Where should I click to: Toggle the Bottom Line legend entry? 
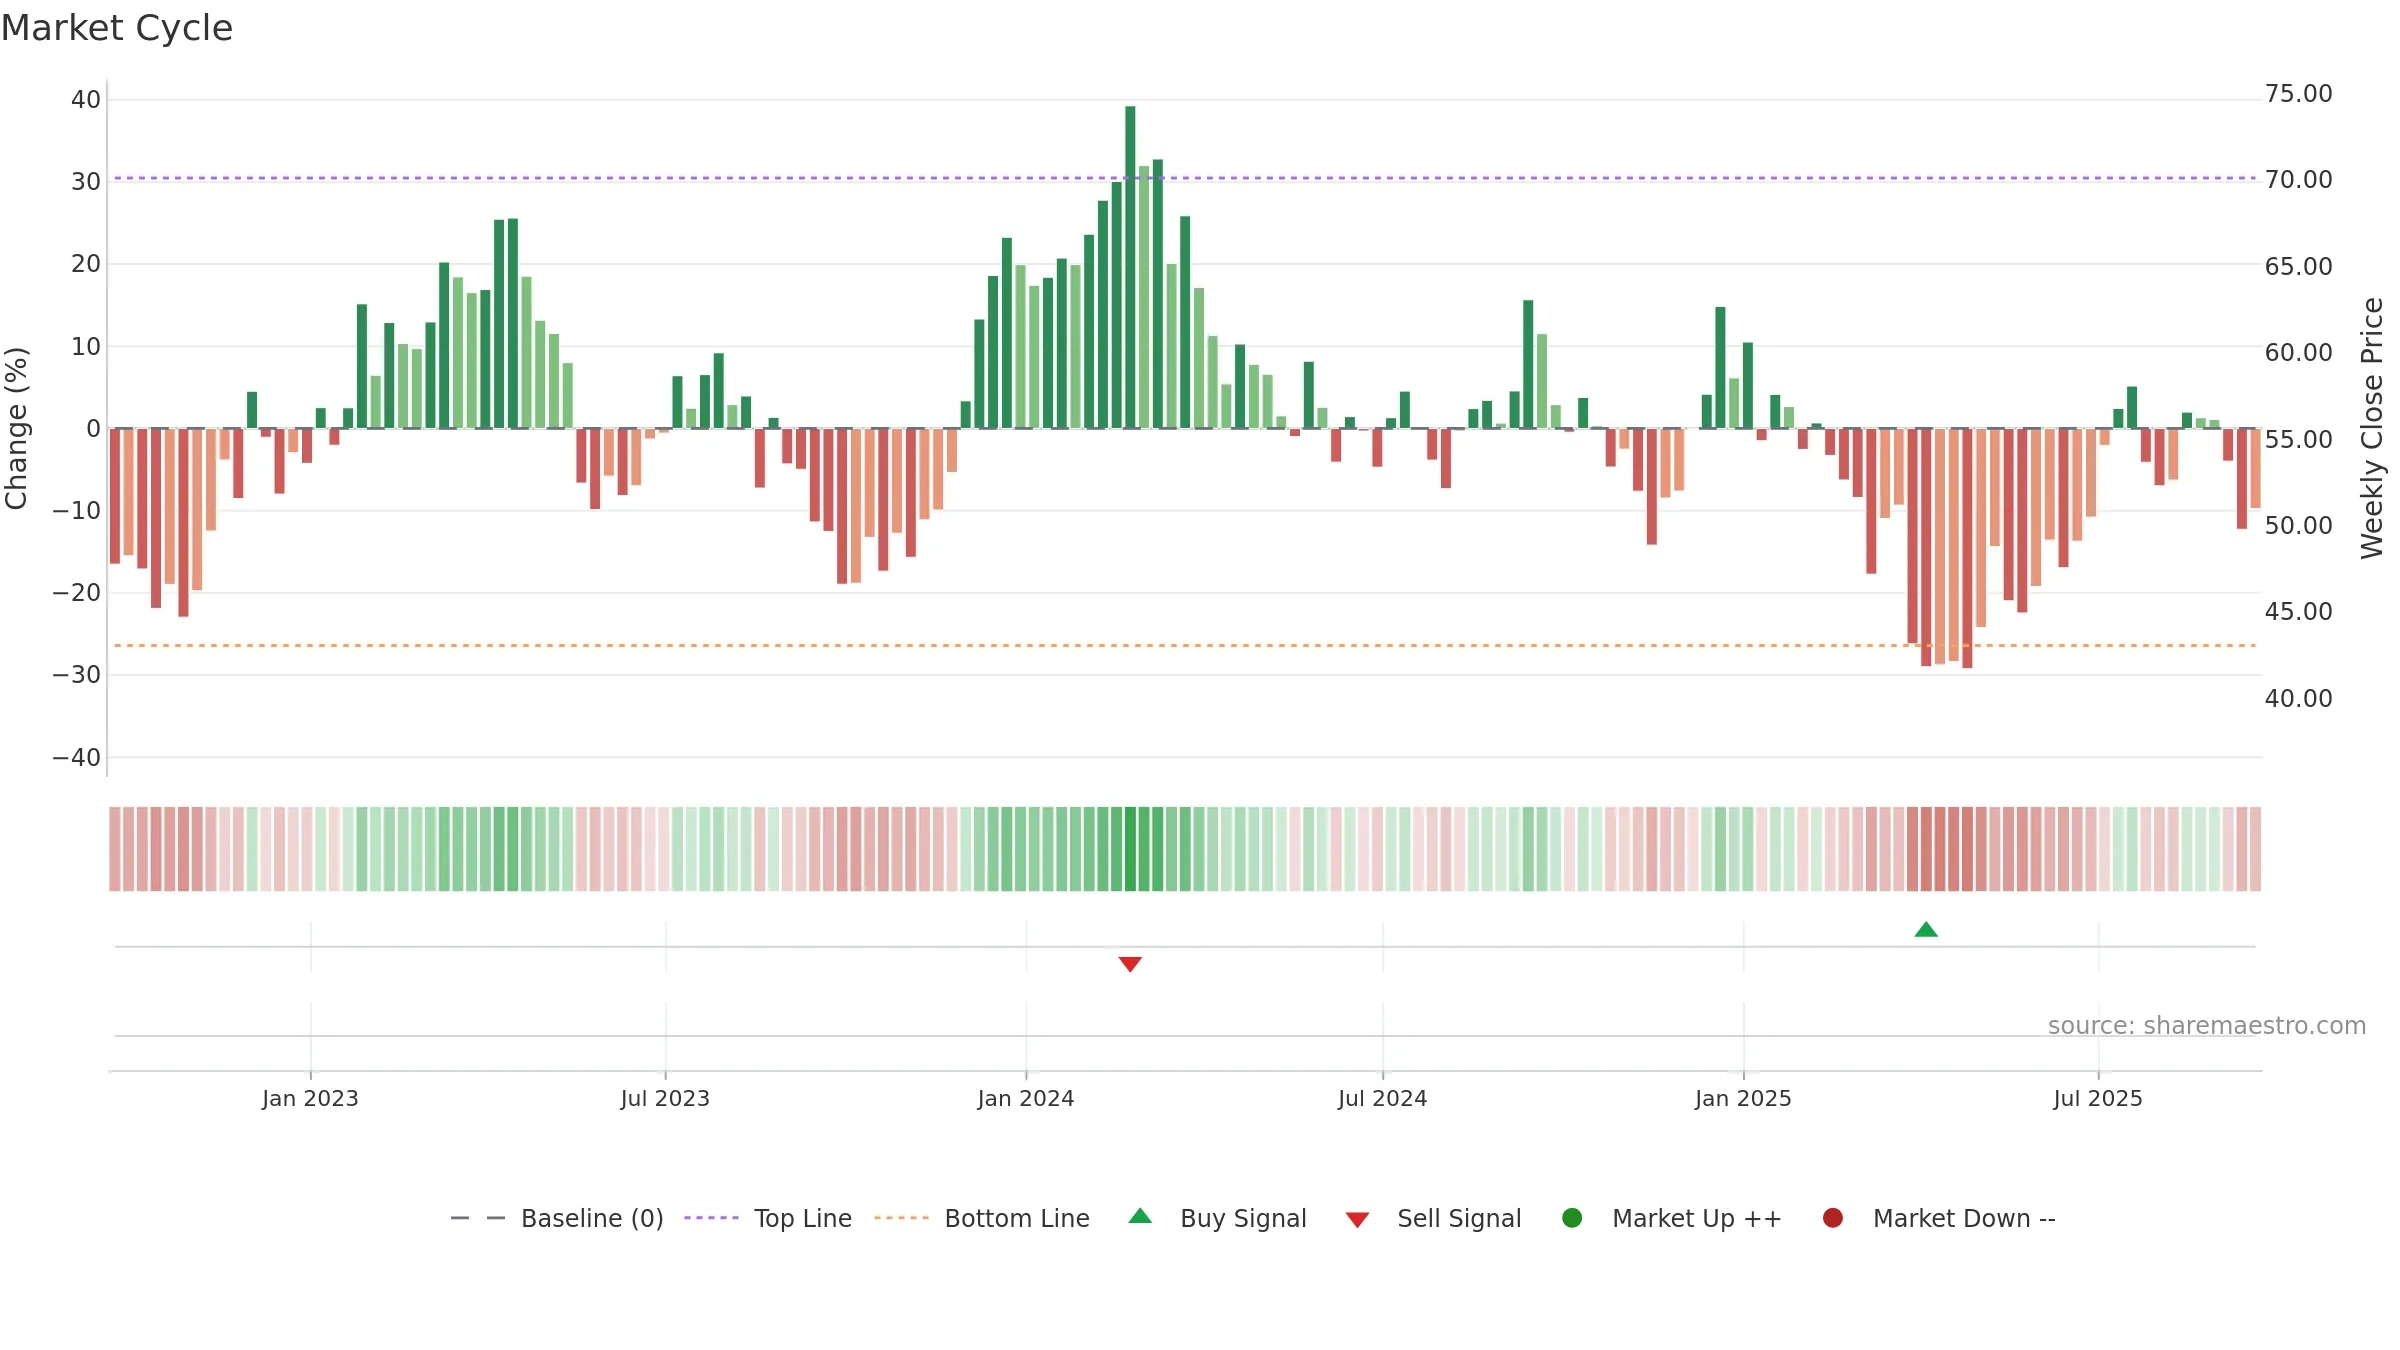point(982,1218)
